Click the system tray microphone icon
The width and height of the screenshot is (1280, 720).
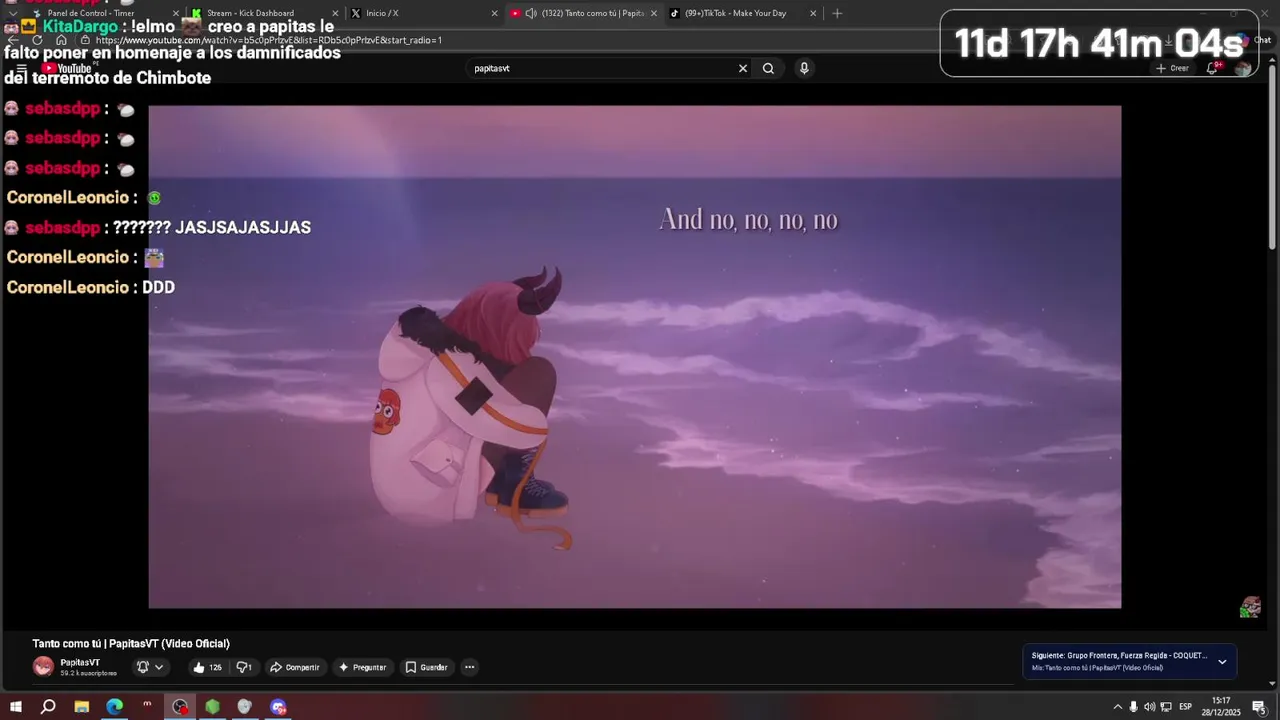click(x=1133, y=707)
